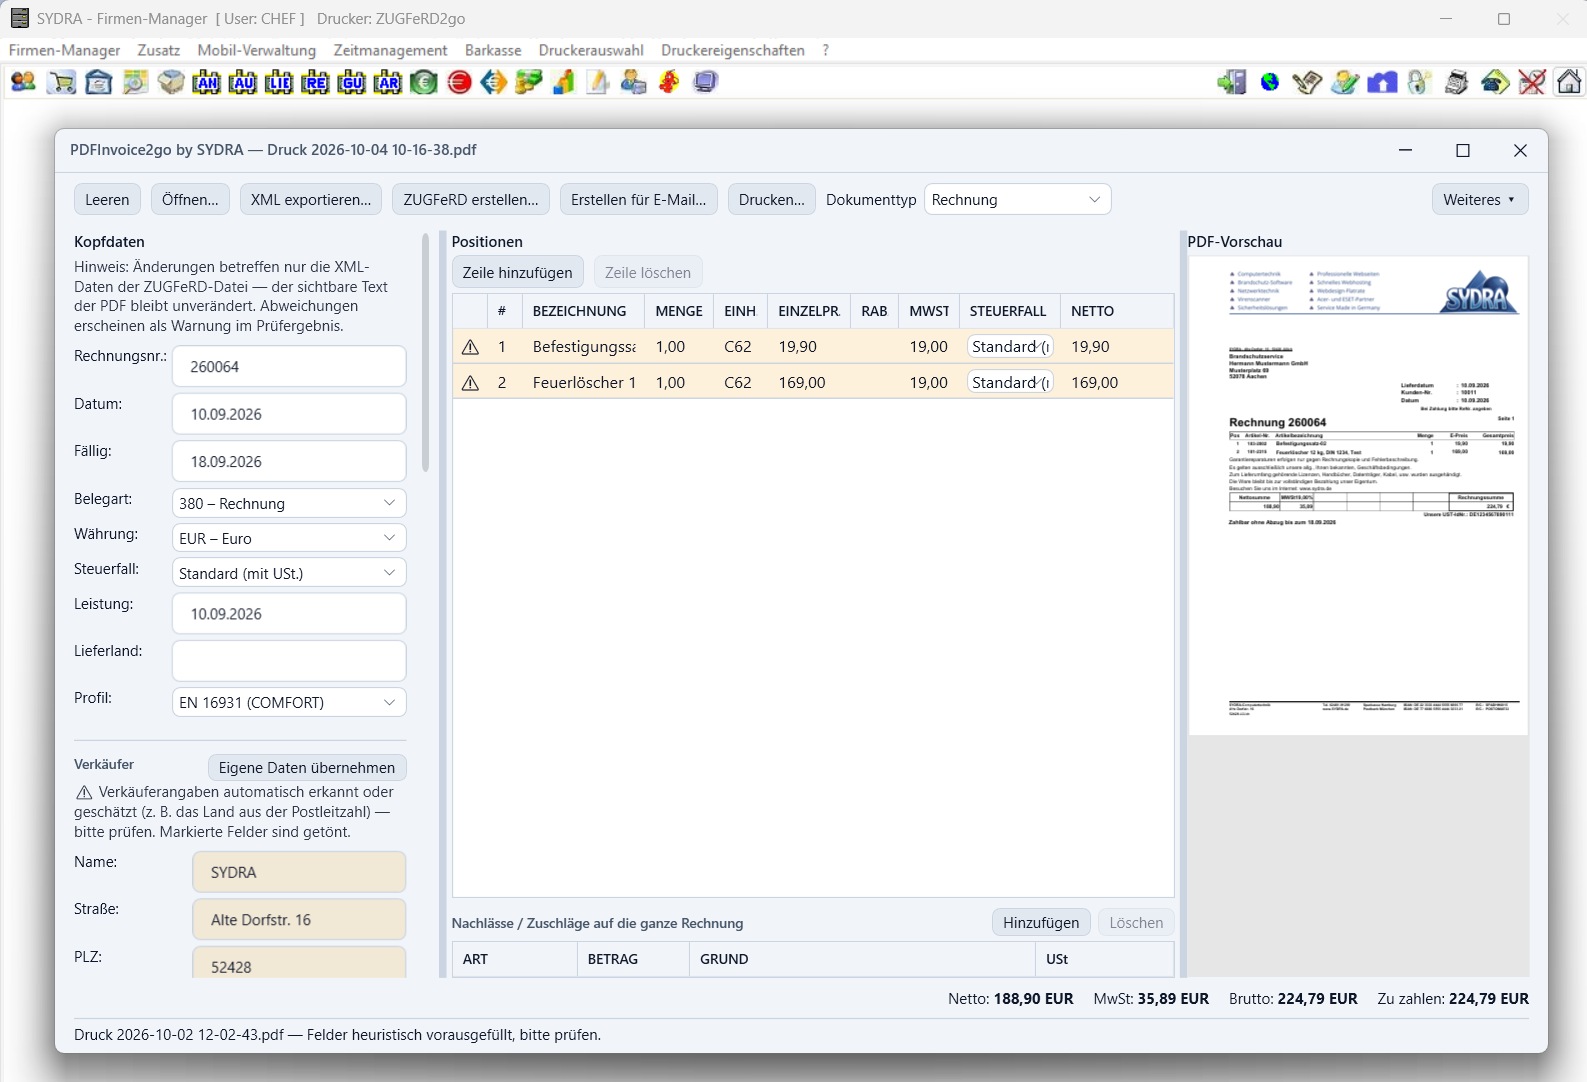Click the shopping cart toolbar icon
This screenshot has height=1082, width=1587.
[x=62, y=82]
